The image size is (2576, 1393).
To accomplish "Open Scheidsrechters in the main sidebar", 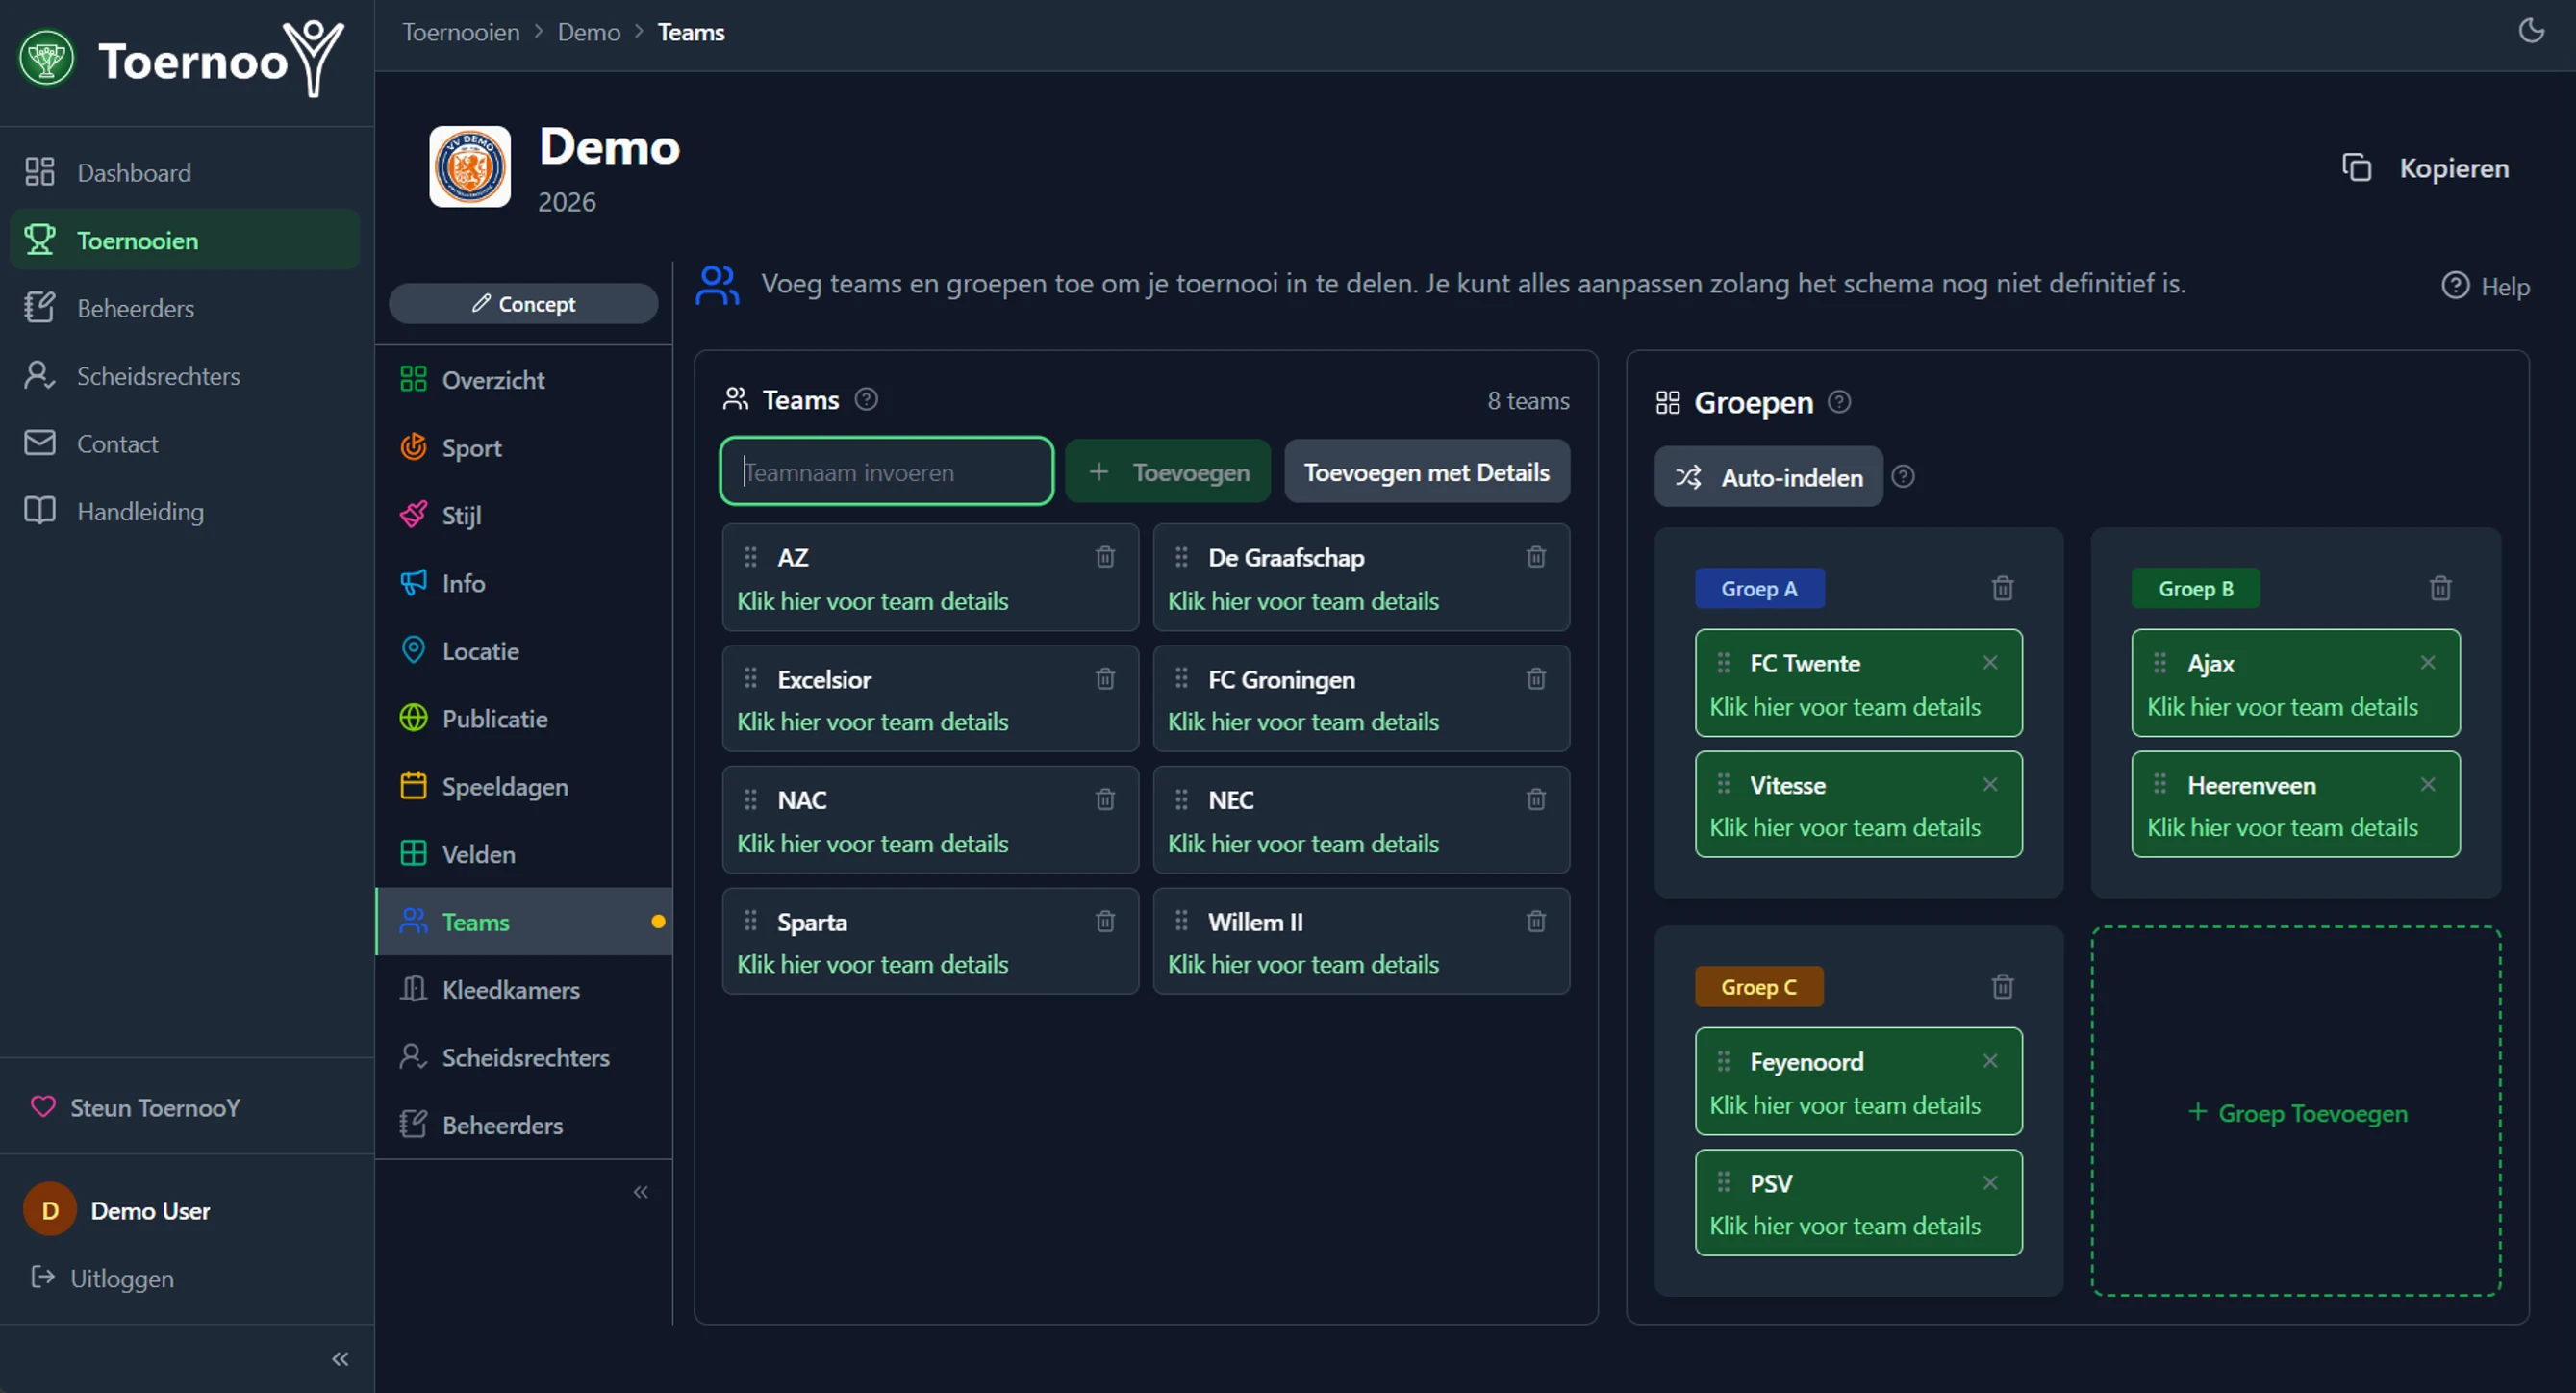I will click(x=185, y=376).
